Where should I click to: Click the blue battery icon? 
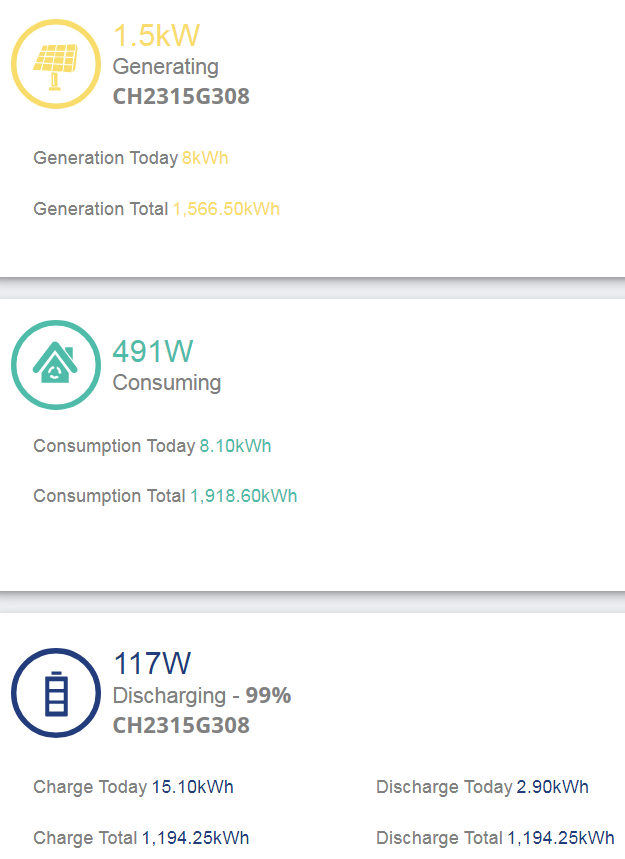[56, 693]
